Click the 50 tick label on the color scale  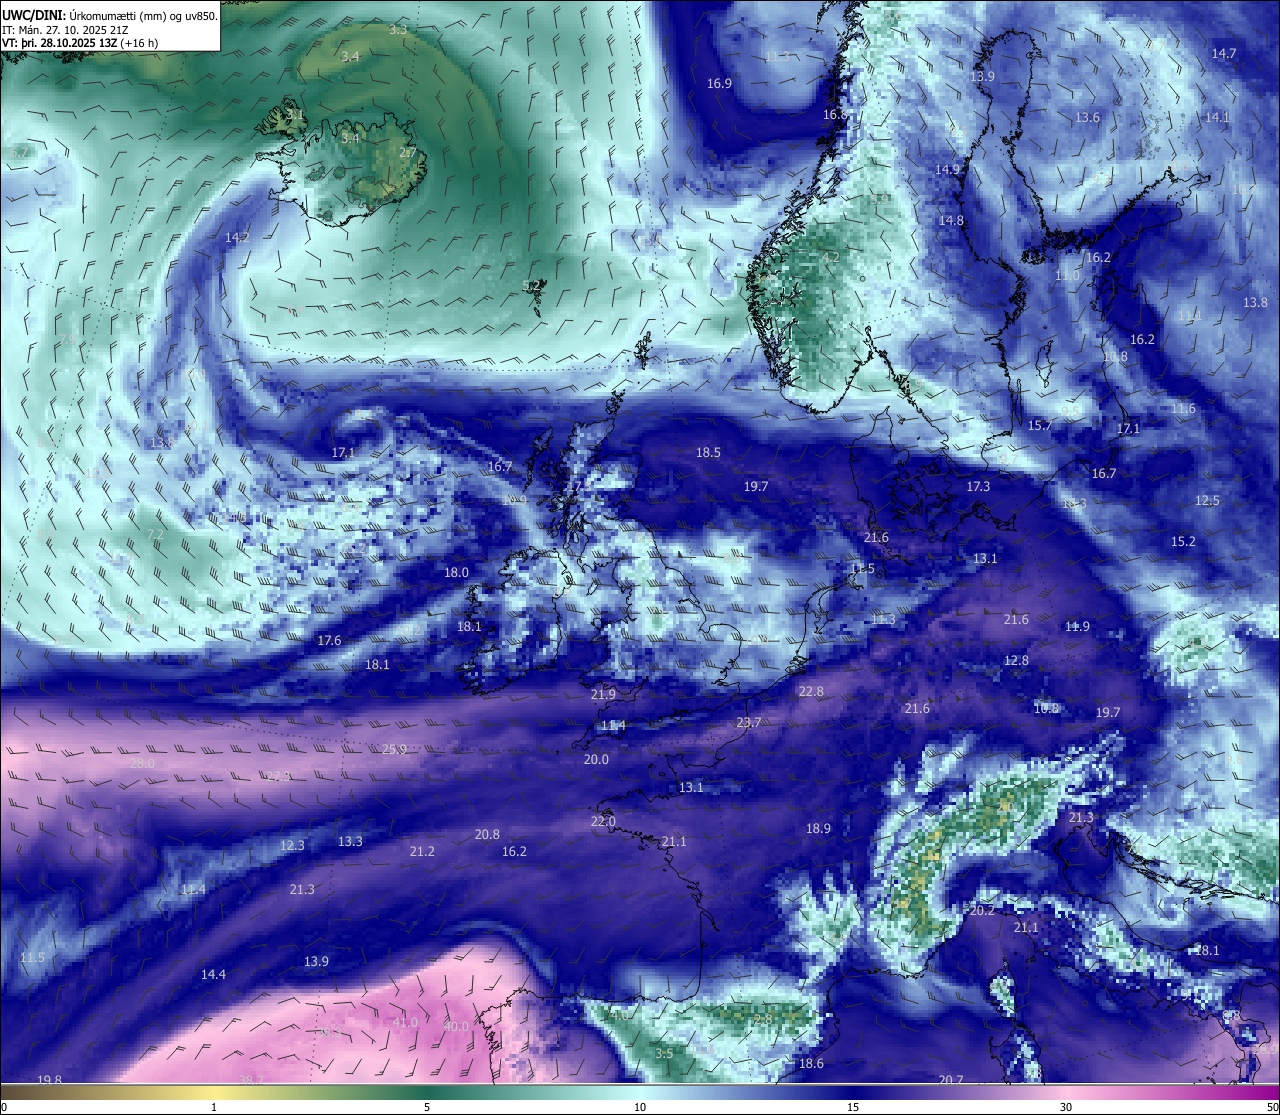[1271, 1107]
